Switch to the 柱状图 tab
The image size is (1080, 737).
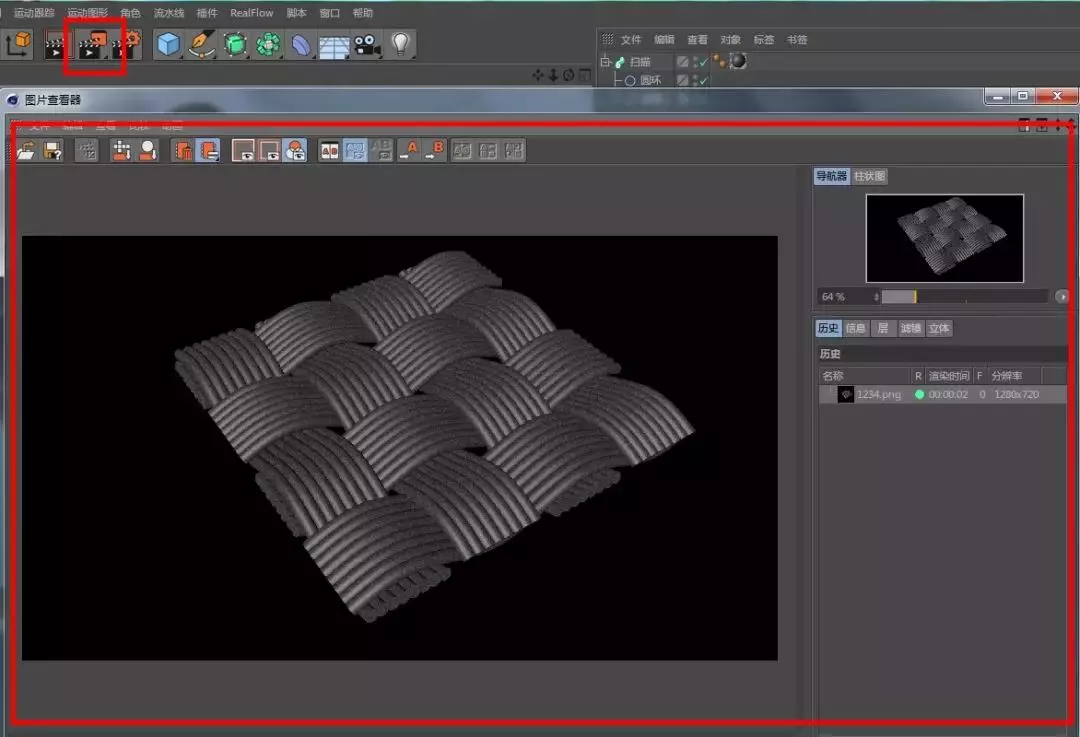coord(869,176)
